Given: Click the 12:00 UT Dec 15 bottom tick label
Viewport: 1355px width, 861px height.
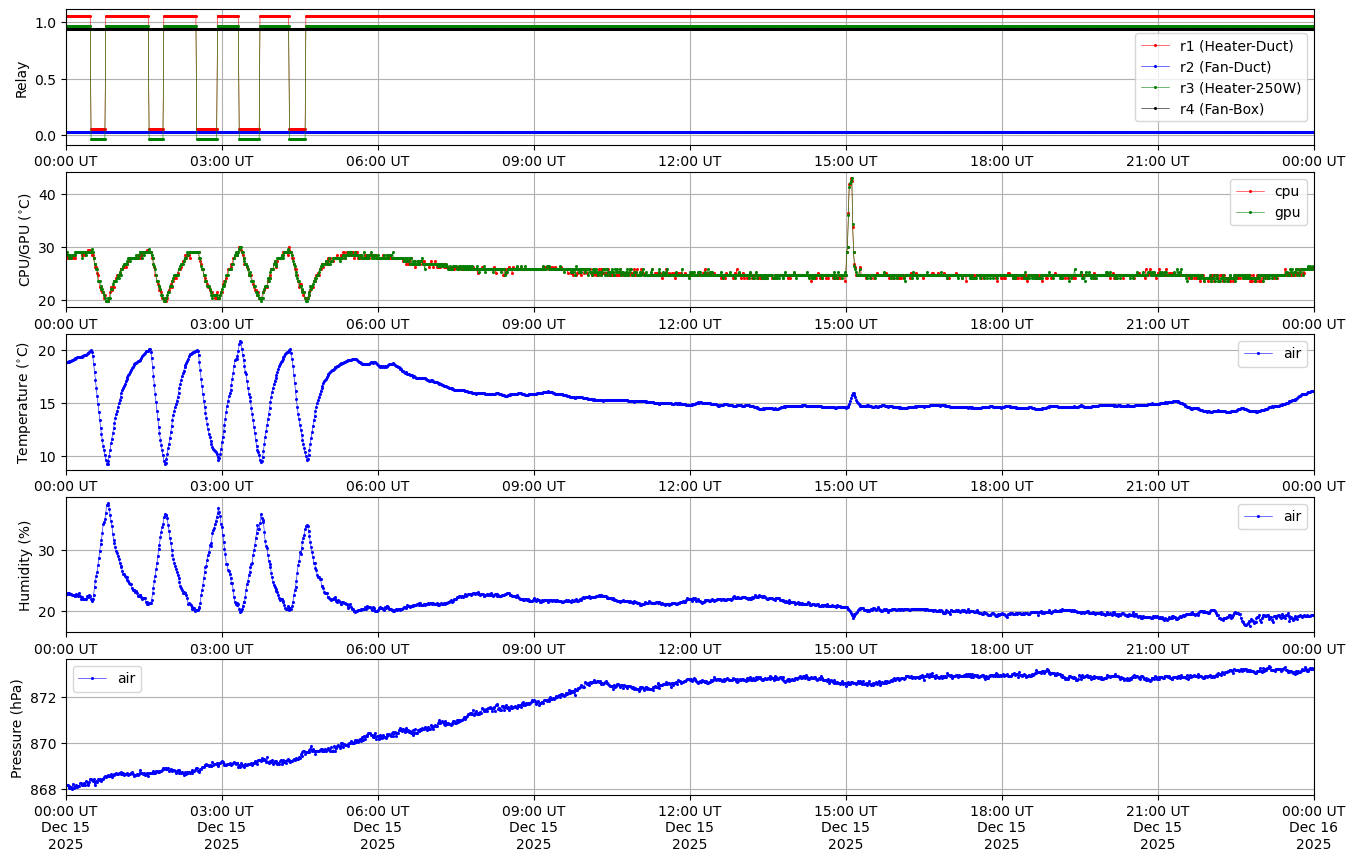Looking at the screenshot, I should [x=689, y=826].
